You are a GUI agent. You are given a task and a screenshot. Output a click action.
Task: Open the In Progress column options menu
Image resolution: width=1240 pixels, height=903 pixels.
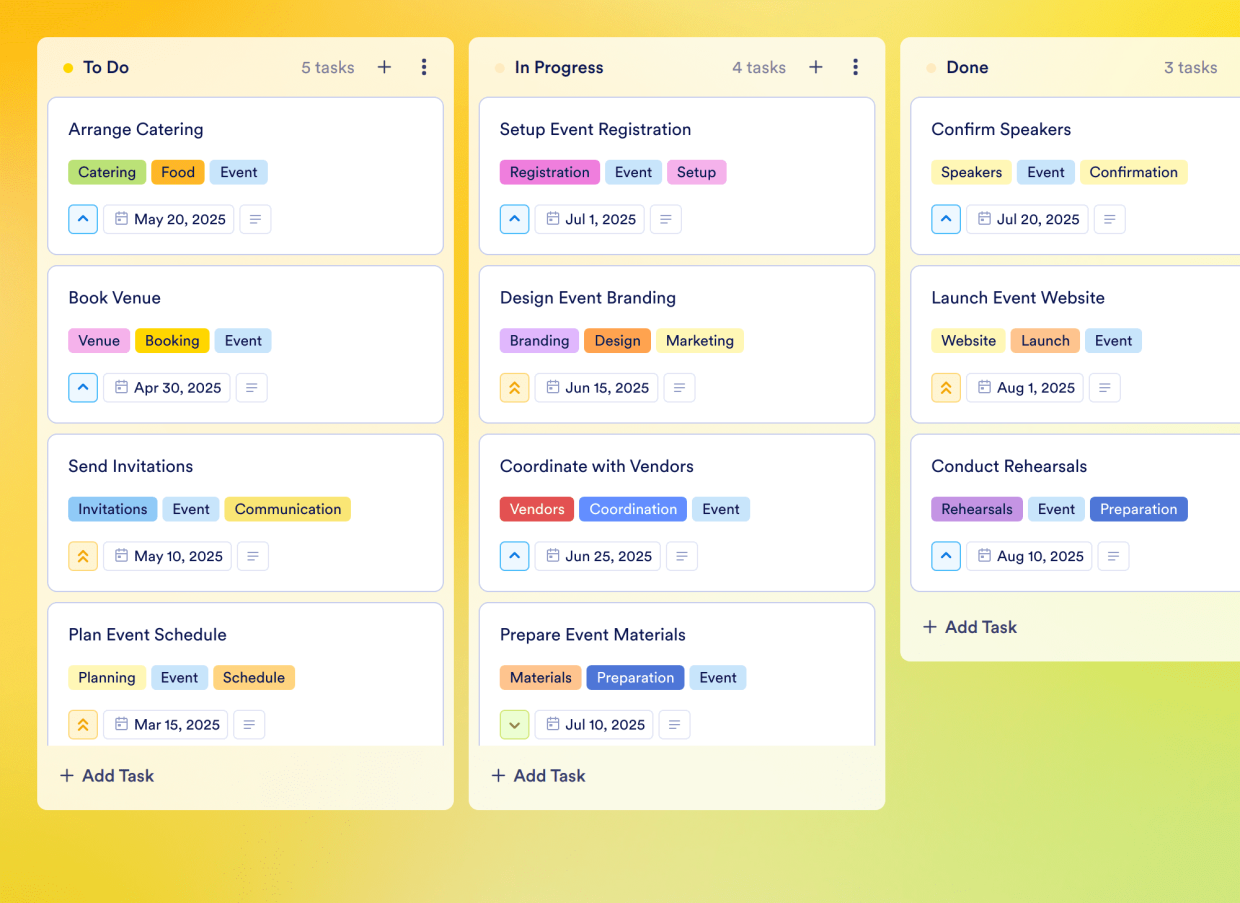click(x=855, y=67)
